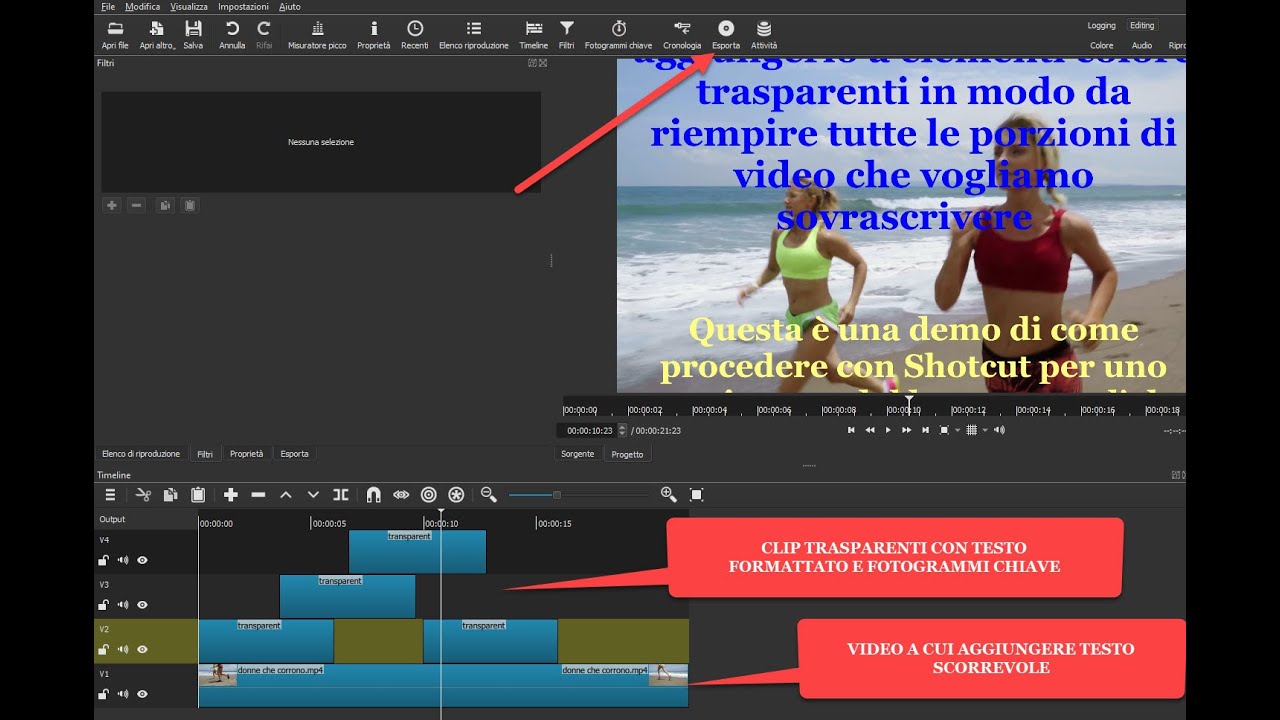
Task: Switch to Elenco di riproduzione tab
Action: point(141,454)
